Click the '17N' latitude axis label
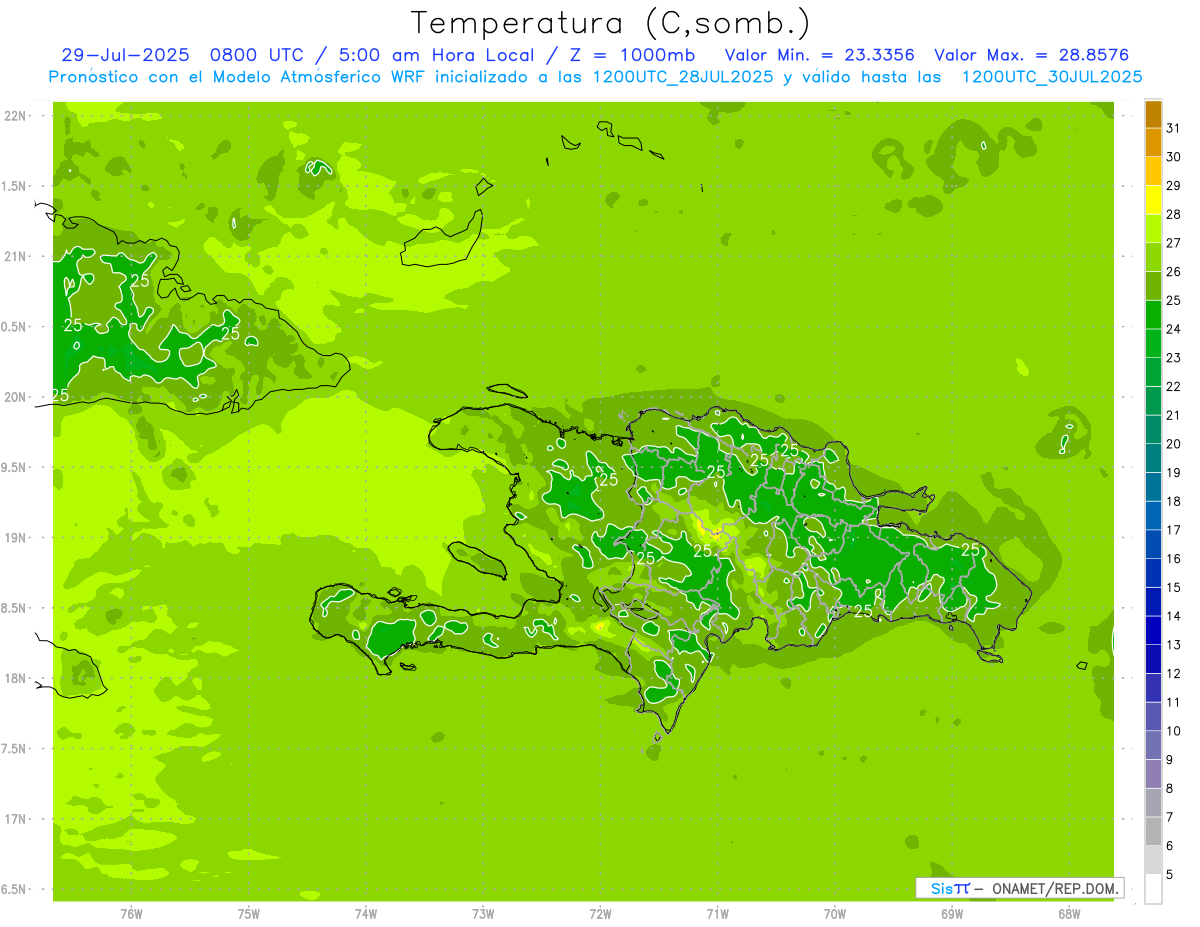 16,819
